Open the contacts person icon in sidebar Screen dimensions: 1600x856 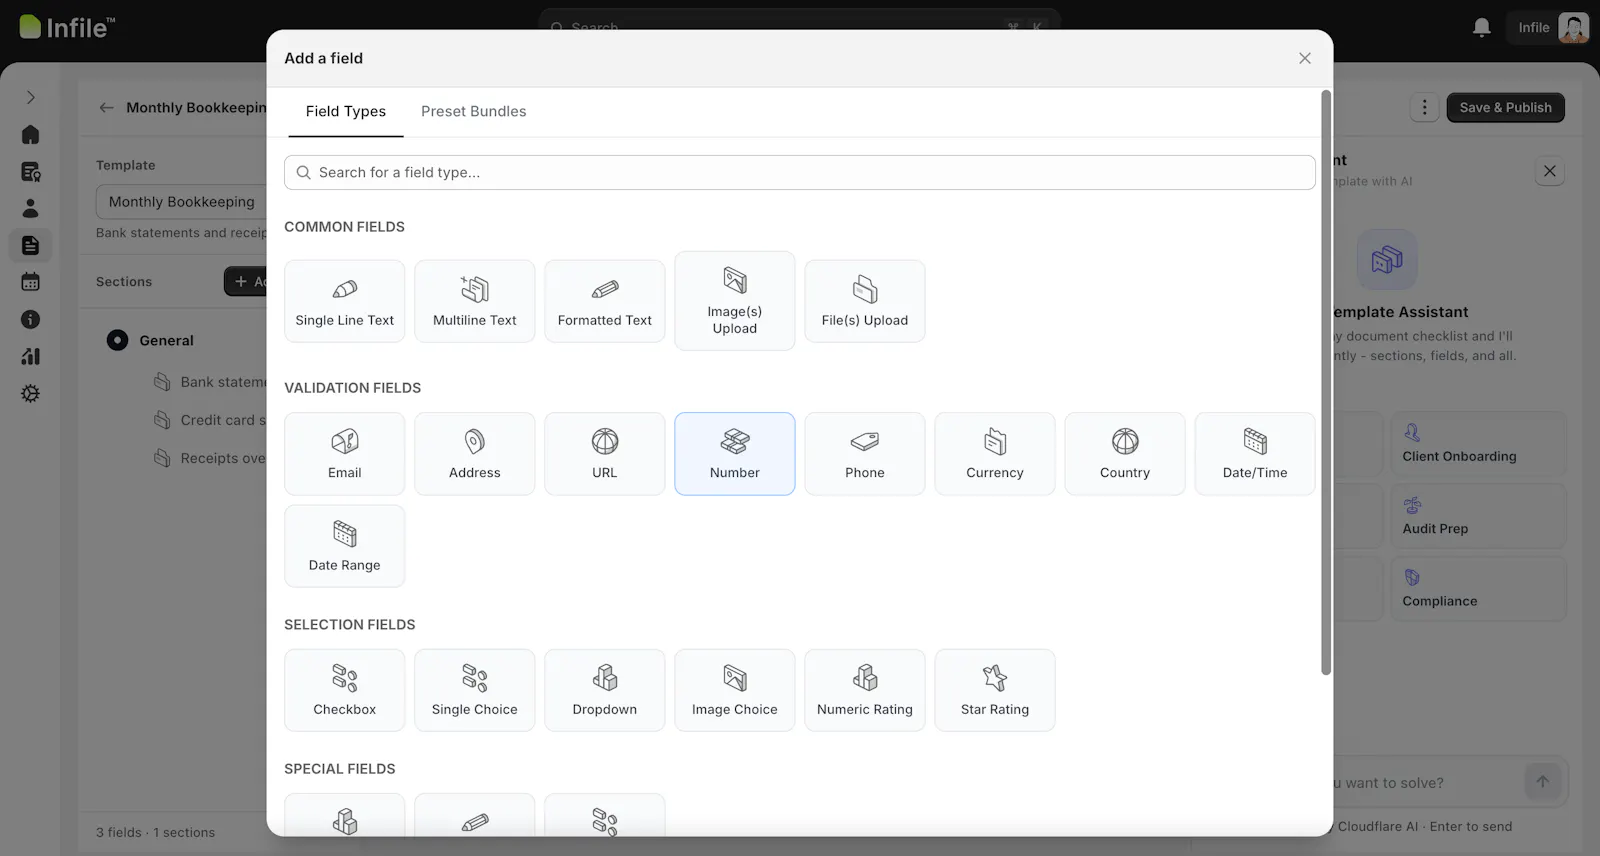pyautogui.click(x=30, y=208)
